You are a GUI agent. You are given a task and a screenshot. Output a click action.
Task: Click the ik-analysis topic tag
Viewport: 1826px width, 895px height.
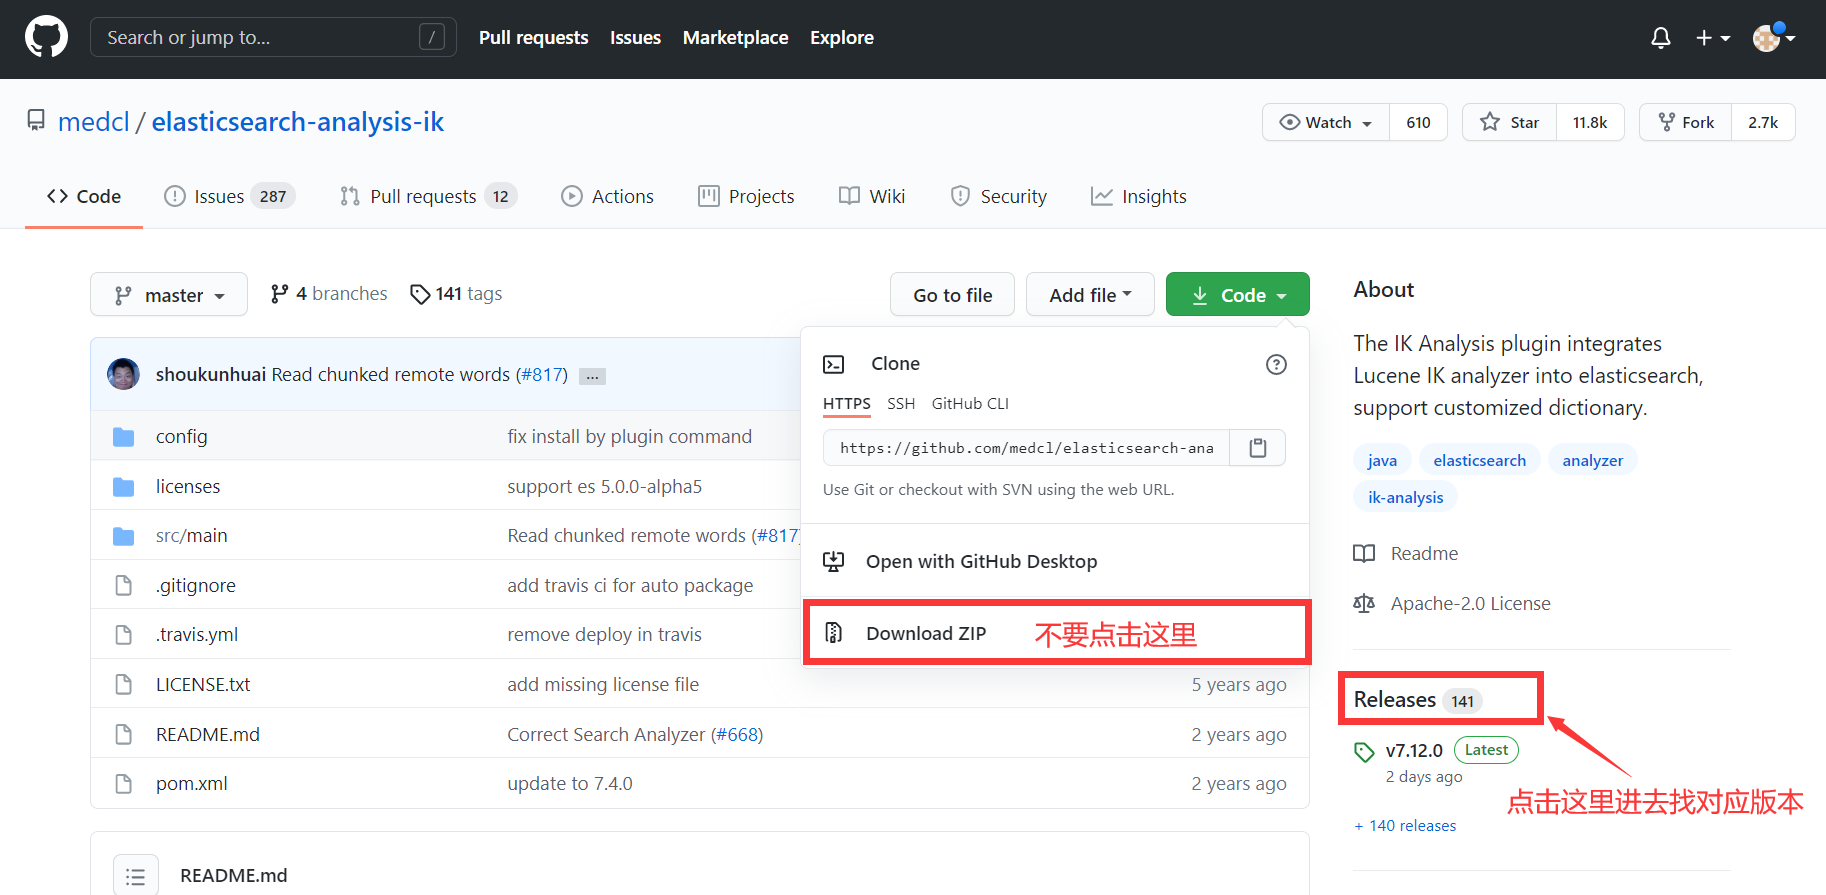(1406, 497)
